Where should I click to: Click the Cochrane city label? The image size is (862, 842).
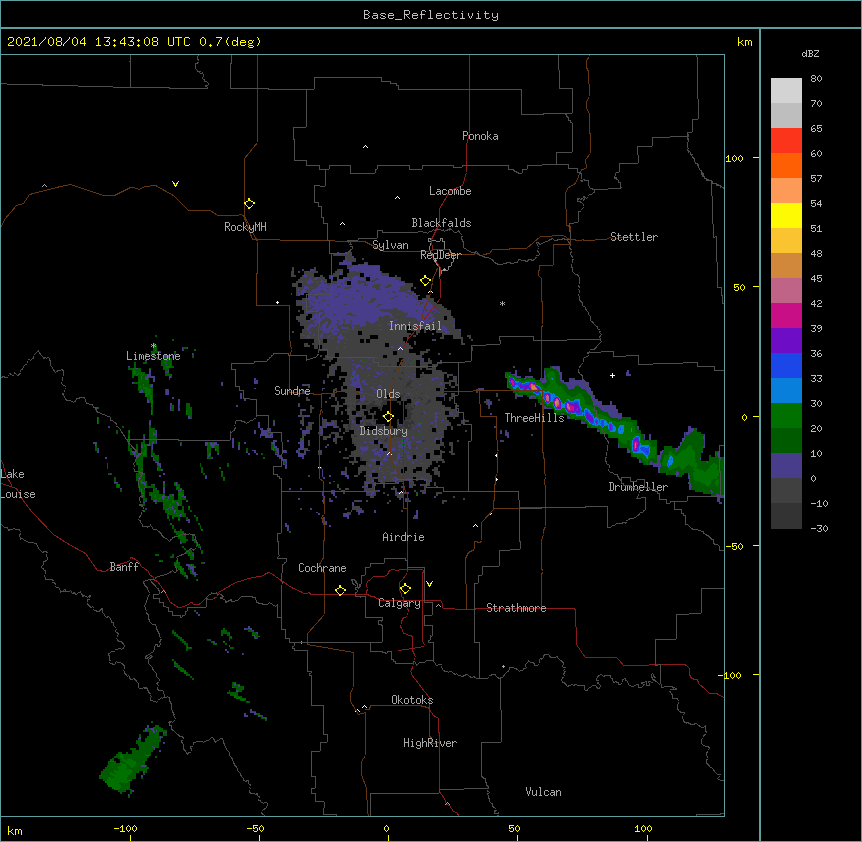tap(322, 568)
